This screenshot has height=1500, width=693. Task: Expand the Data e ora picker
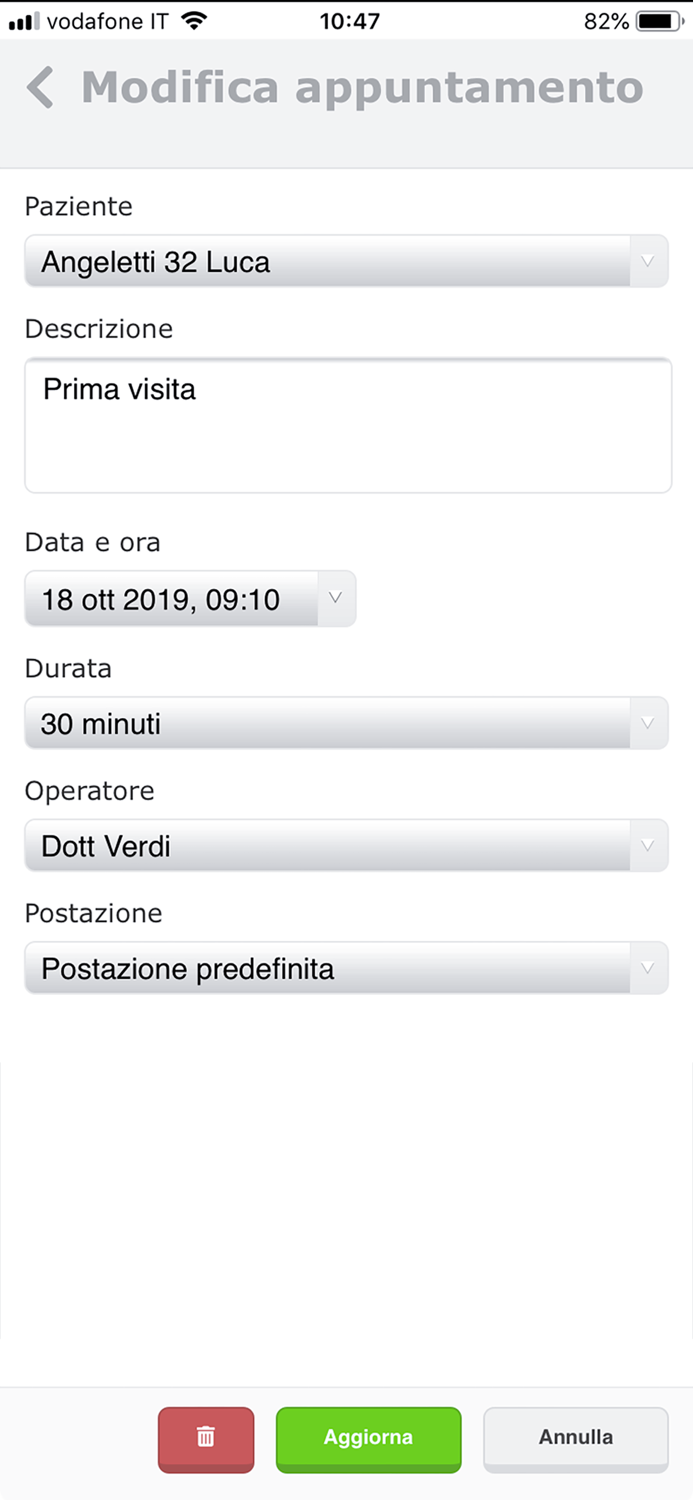335,598
